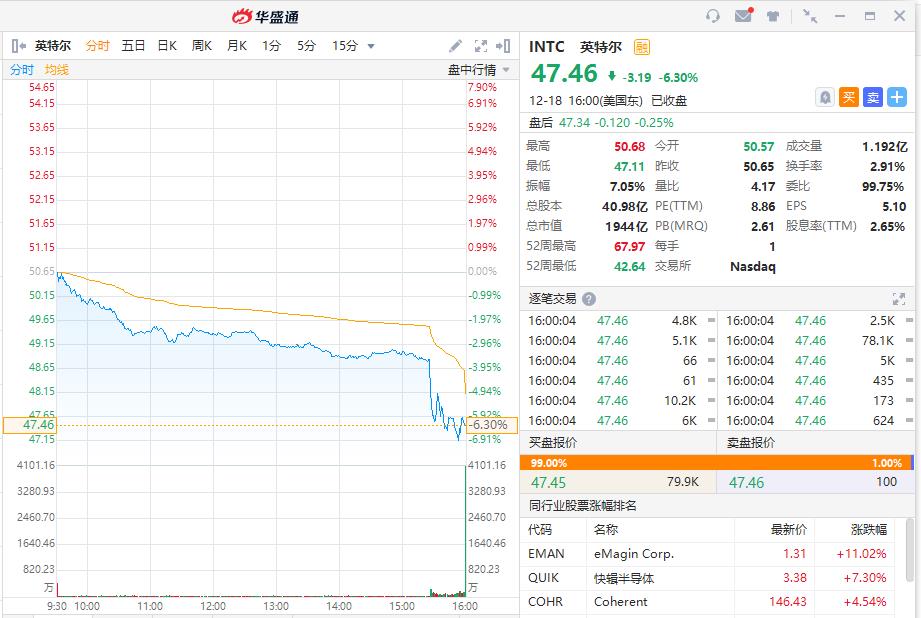
Task: Toggle the 均线 average line legend
Action: click(x=57, y=70)
